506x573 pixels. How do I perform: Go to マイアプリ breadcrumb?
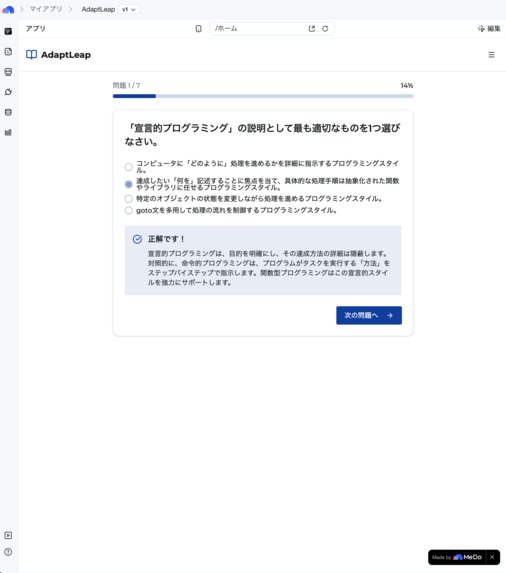(46, 9)
